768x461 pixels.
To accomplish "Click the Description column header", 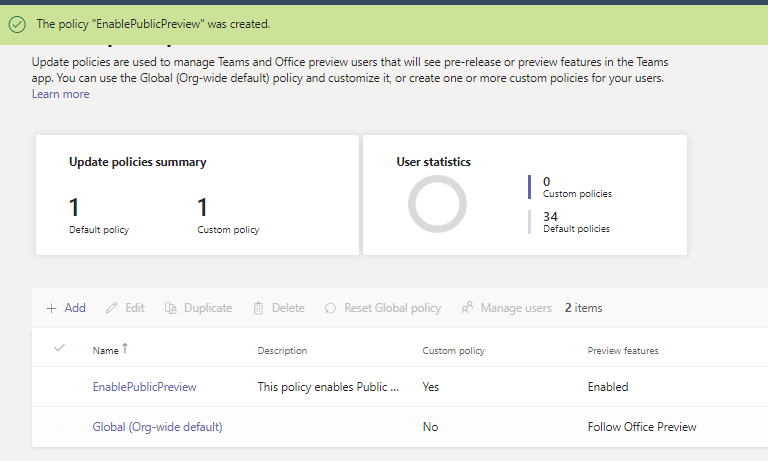I will click(x=282, y=351).
